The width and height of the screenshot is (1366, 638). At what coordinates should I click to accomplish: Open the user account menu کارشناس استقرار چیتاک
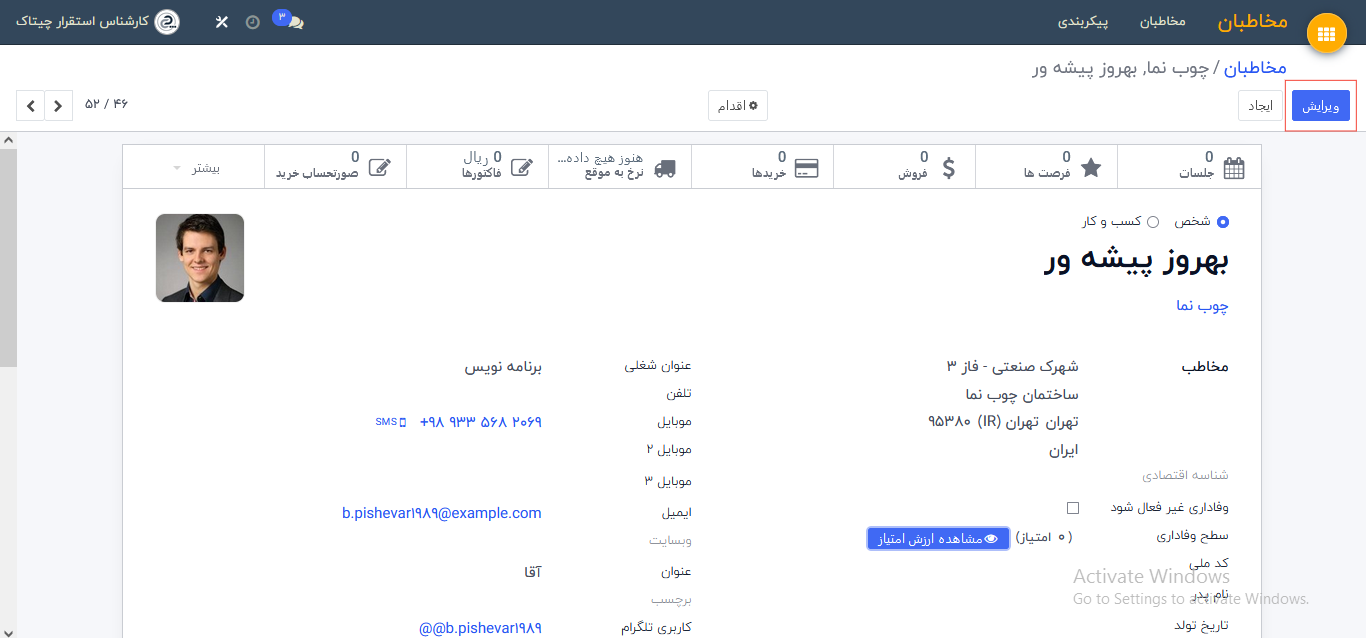98,22
